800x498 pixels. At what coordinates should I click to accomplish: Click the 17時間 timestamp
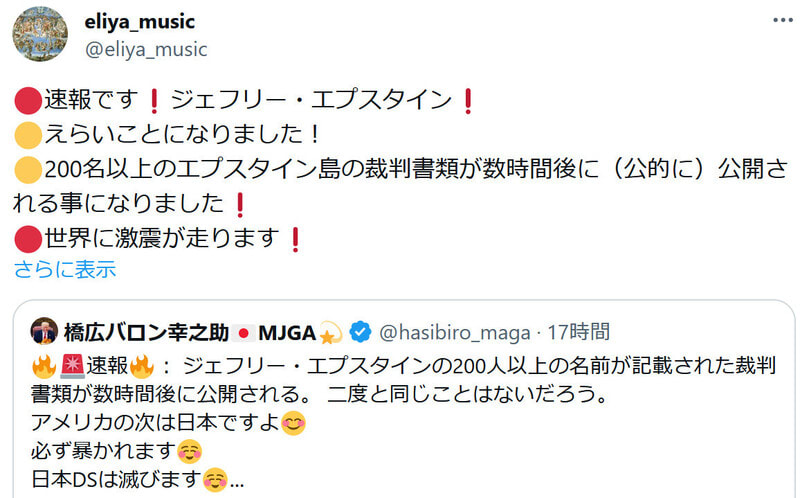pyautogui.click(x=579, y=332)
